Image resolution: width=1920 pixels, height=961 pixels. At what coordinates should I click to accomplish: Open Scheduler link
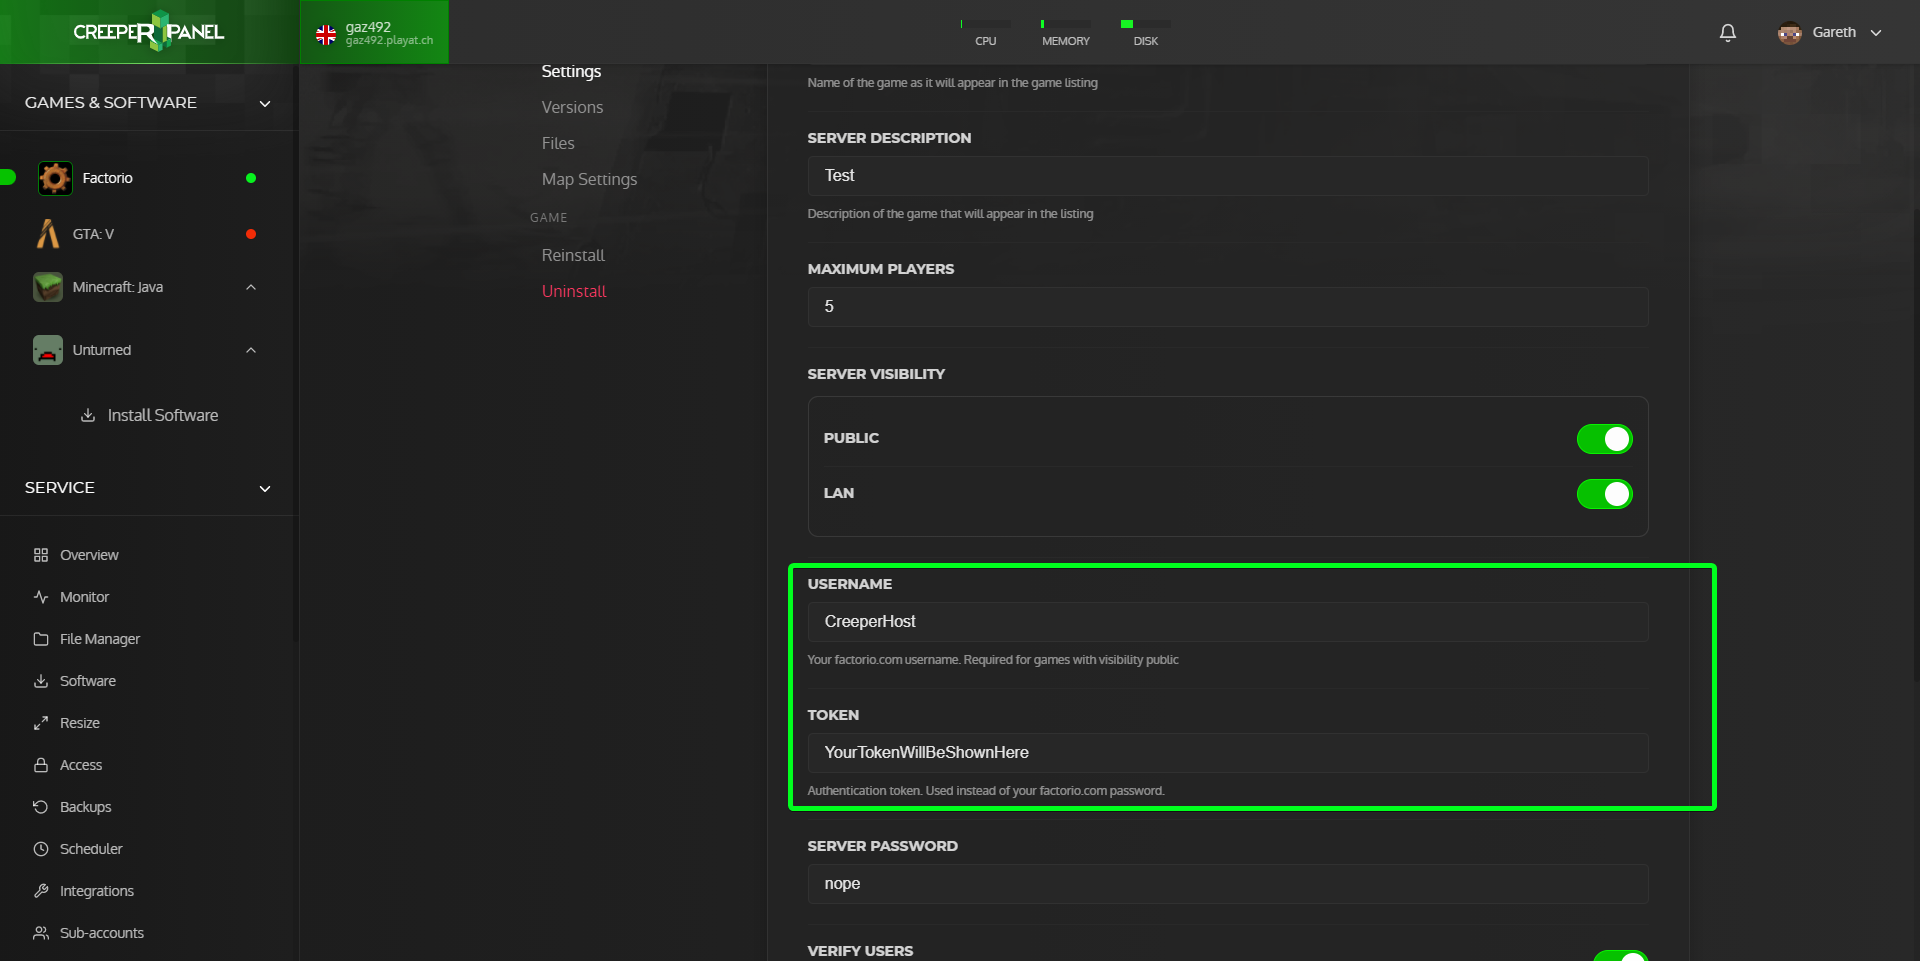[x=91, y=849]
